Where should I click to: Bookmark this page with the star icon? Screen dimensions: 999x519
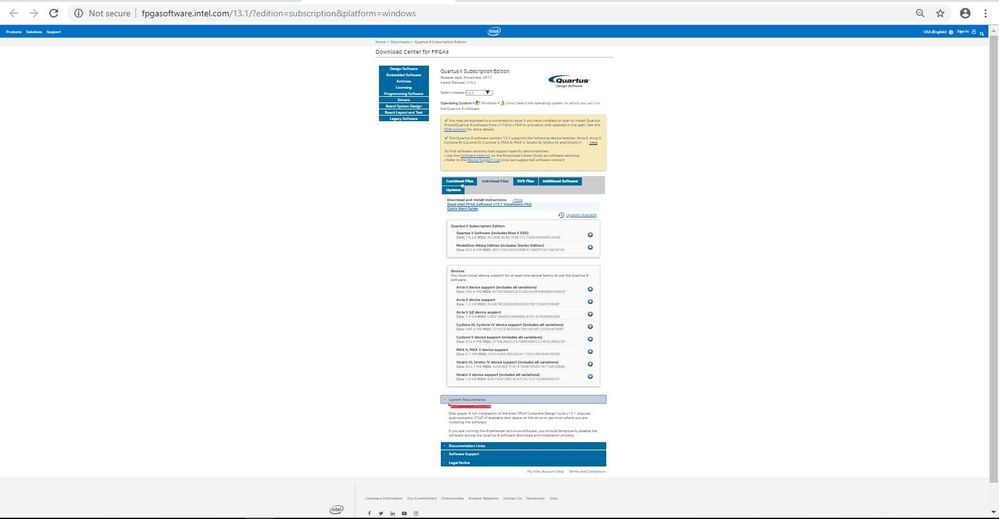click(940, 13)
